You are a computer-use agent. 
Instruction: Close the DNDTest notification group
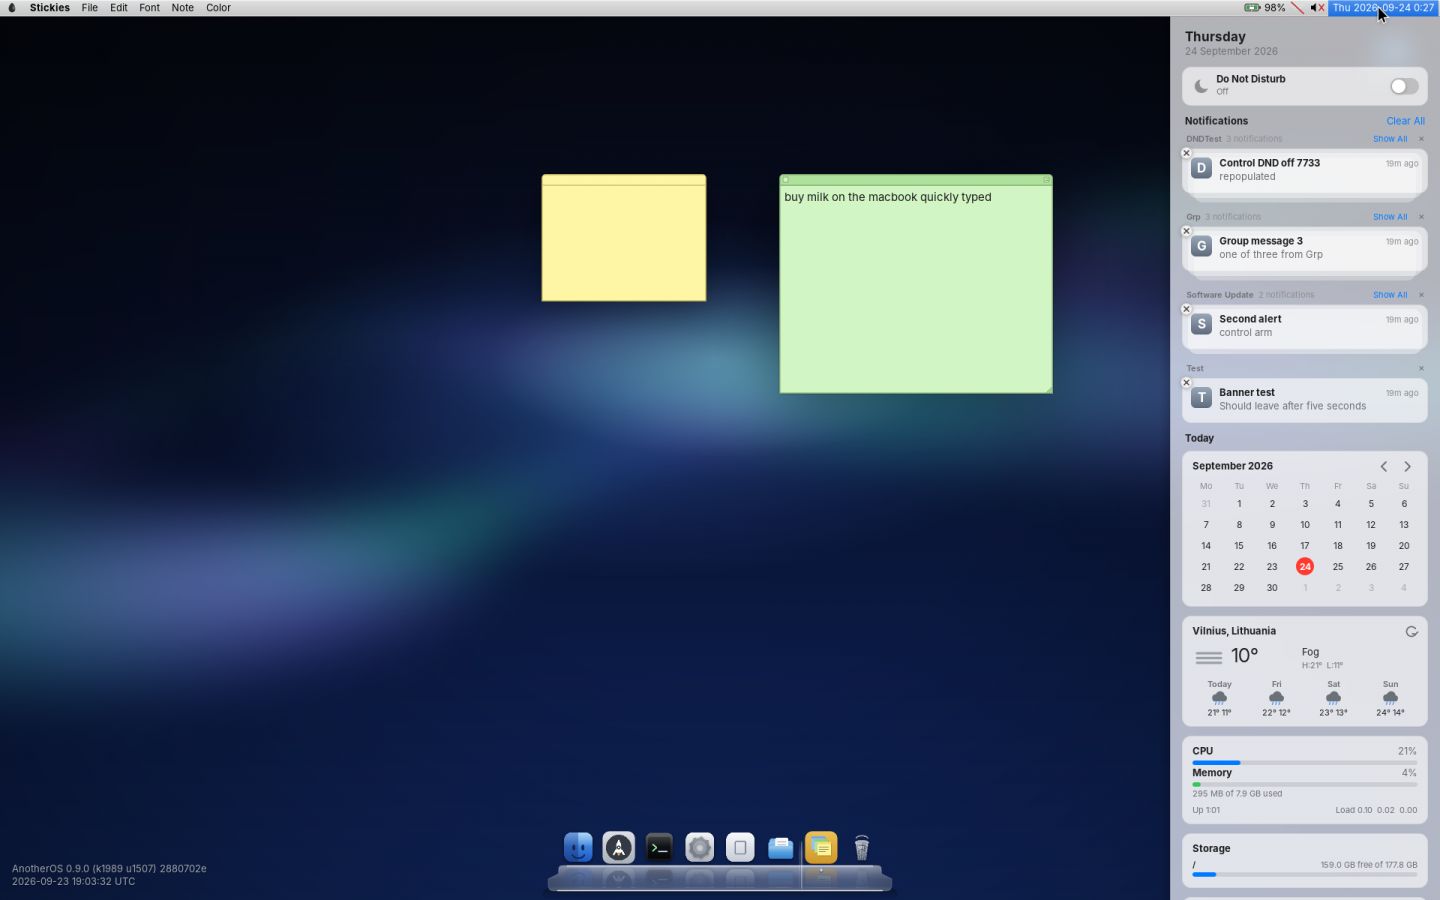1421,139
